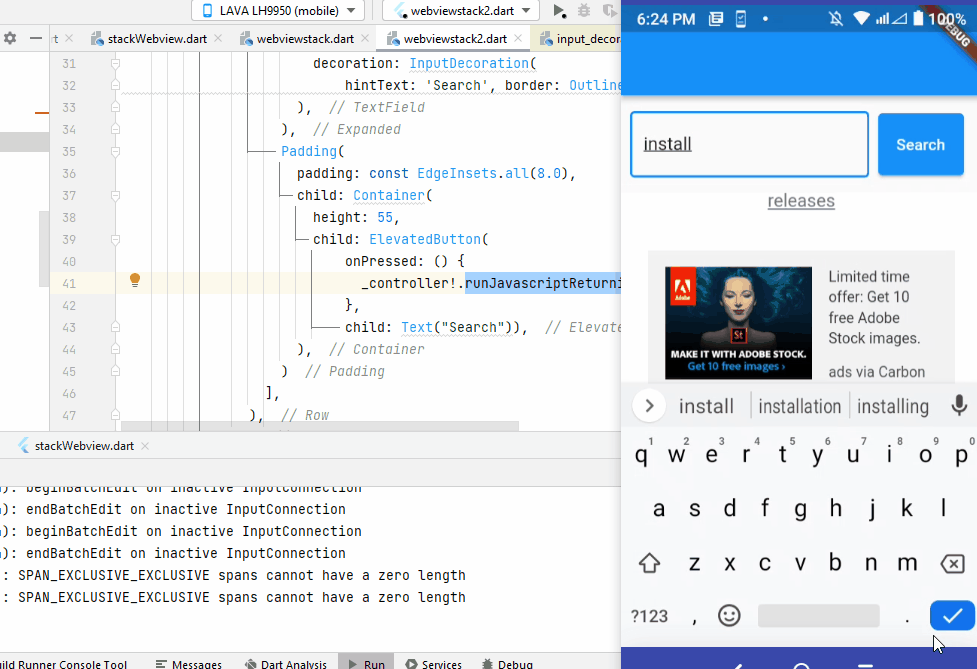Choose the installation keyboard suggestion

[x=799, y=406]
